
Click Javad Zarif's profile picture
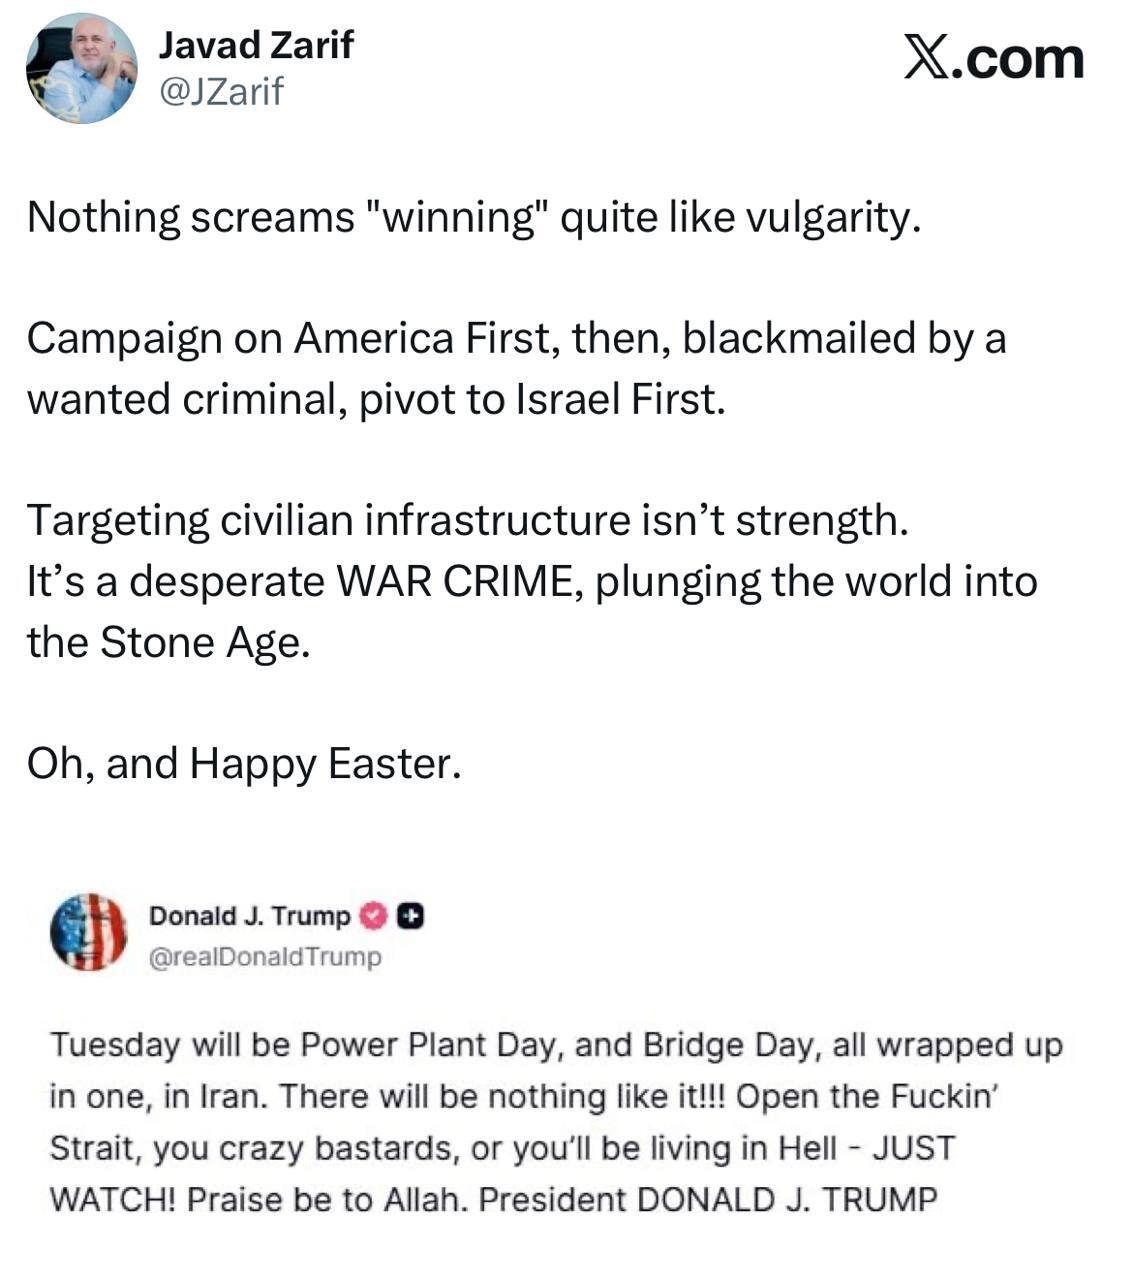click(x=80, y=69)
